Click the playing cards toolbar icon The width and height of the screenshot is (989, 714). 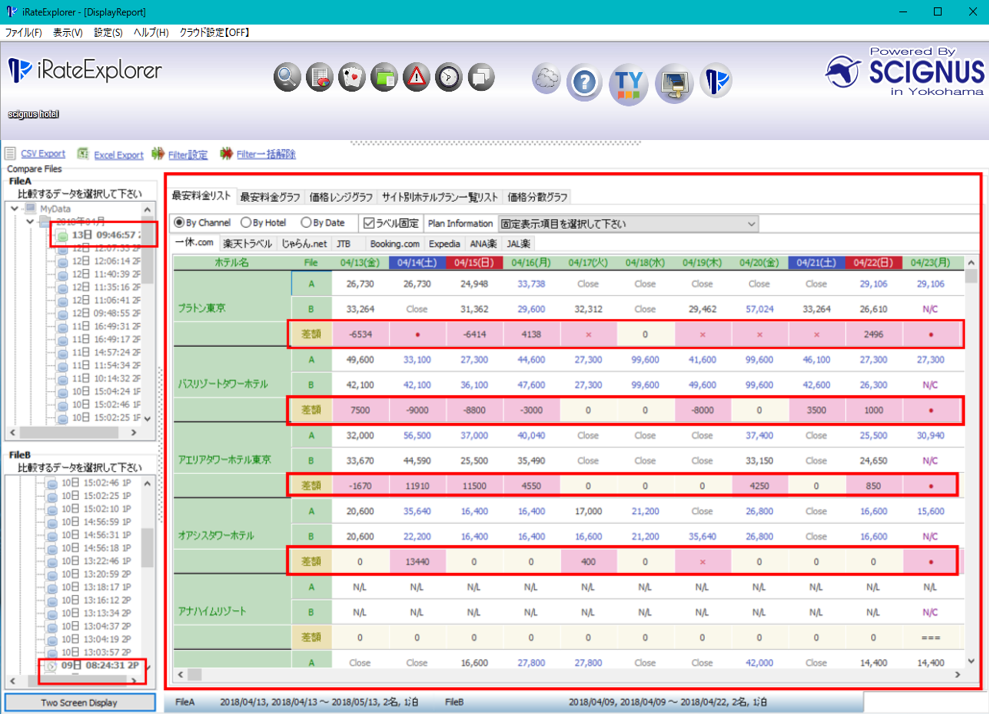[x=352, y=77]
